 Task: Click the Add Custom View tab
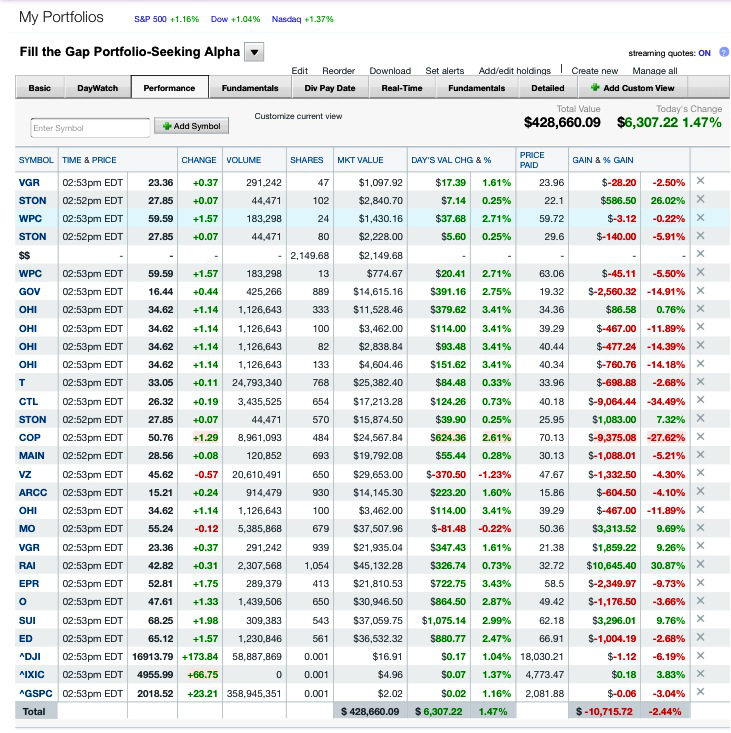pos(633,88)
